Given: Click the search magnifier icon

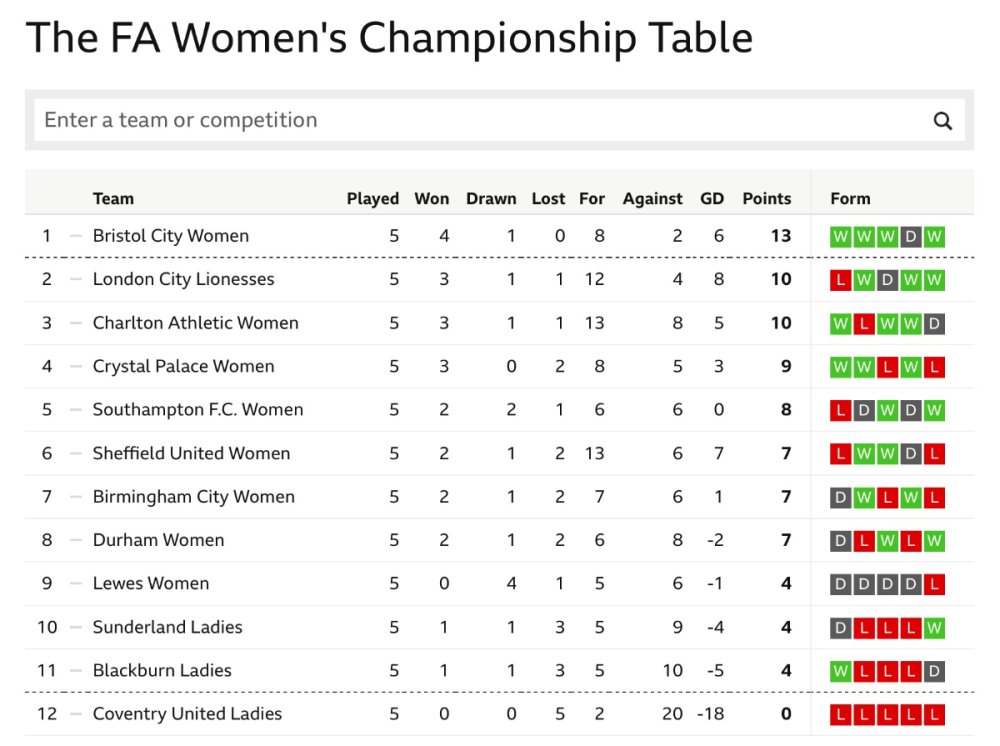Looking at the screenshot, I should tap(942, 121).
